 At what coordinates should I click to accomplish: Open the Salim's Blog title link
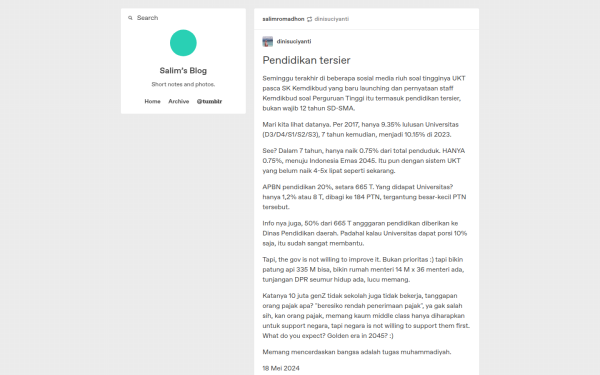183,70
